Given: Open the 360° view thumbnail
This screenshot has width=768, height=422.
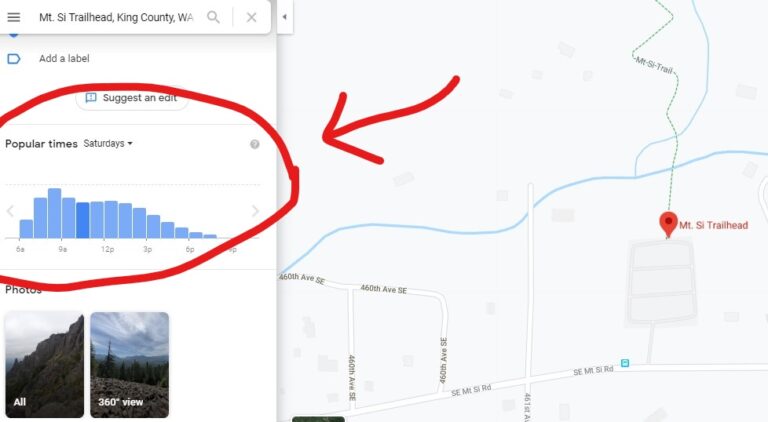Looking at the screenshot, I should (x=130, y=365).
